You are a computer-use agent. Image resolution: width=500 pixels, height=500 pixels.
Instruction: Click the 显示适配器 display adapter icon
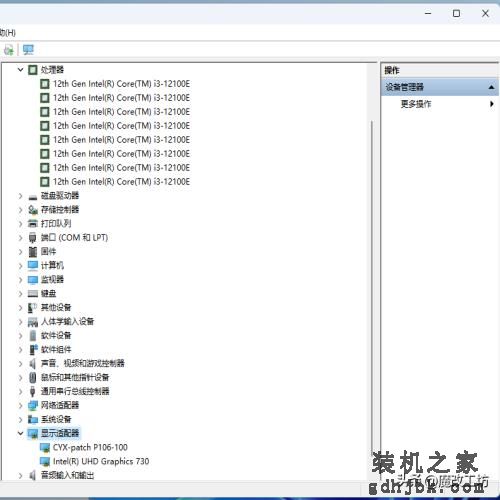(x=33, y=434)
